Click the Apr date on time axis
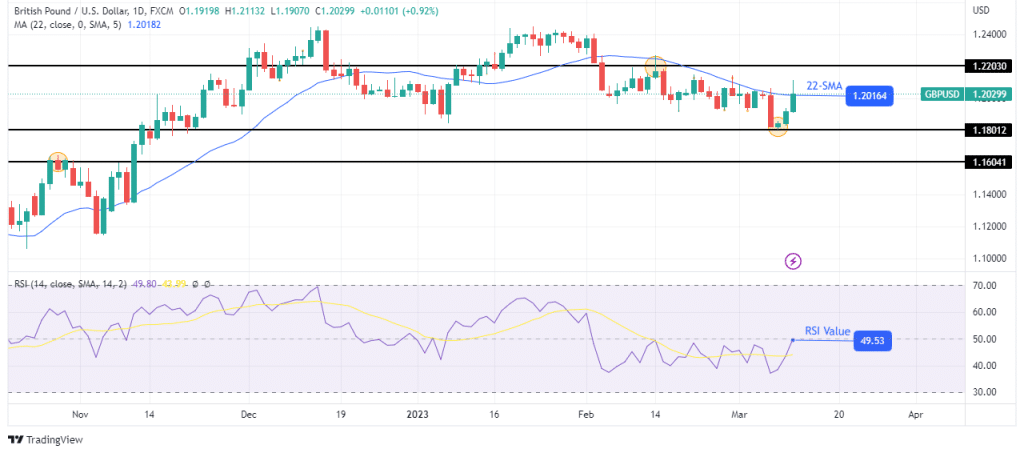Screen dimensions: 1024x453 [x=916, y=414]
